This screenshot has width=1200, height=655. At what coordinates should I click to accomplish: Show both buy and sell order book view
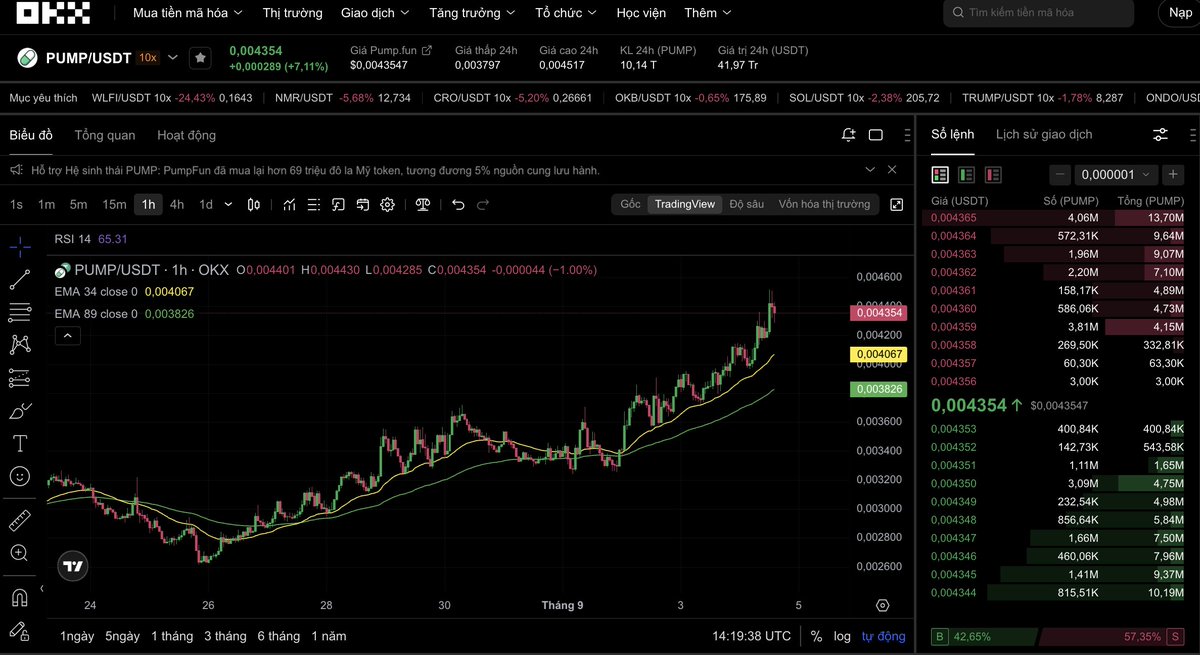(x=940, y=175)
